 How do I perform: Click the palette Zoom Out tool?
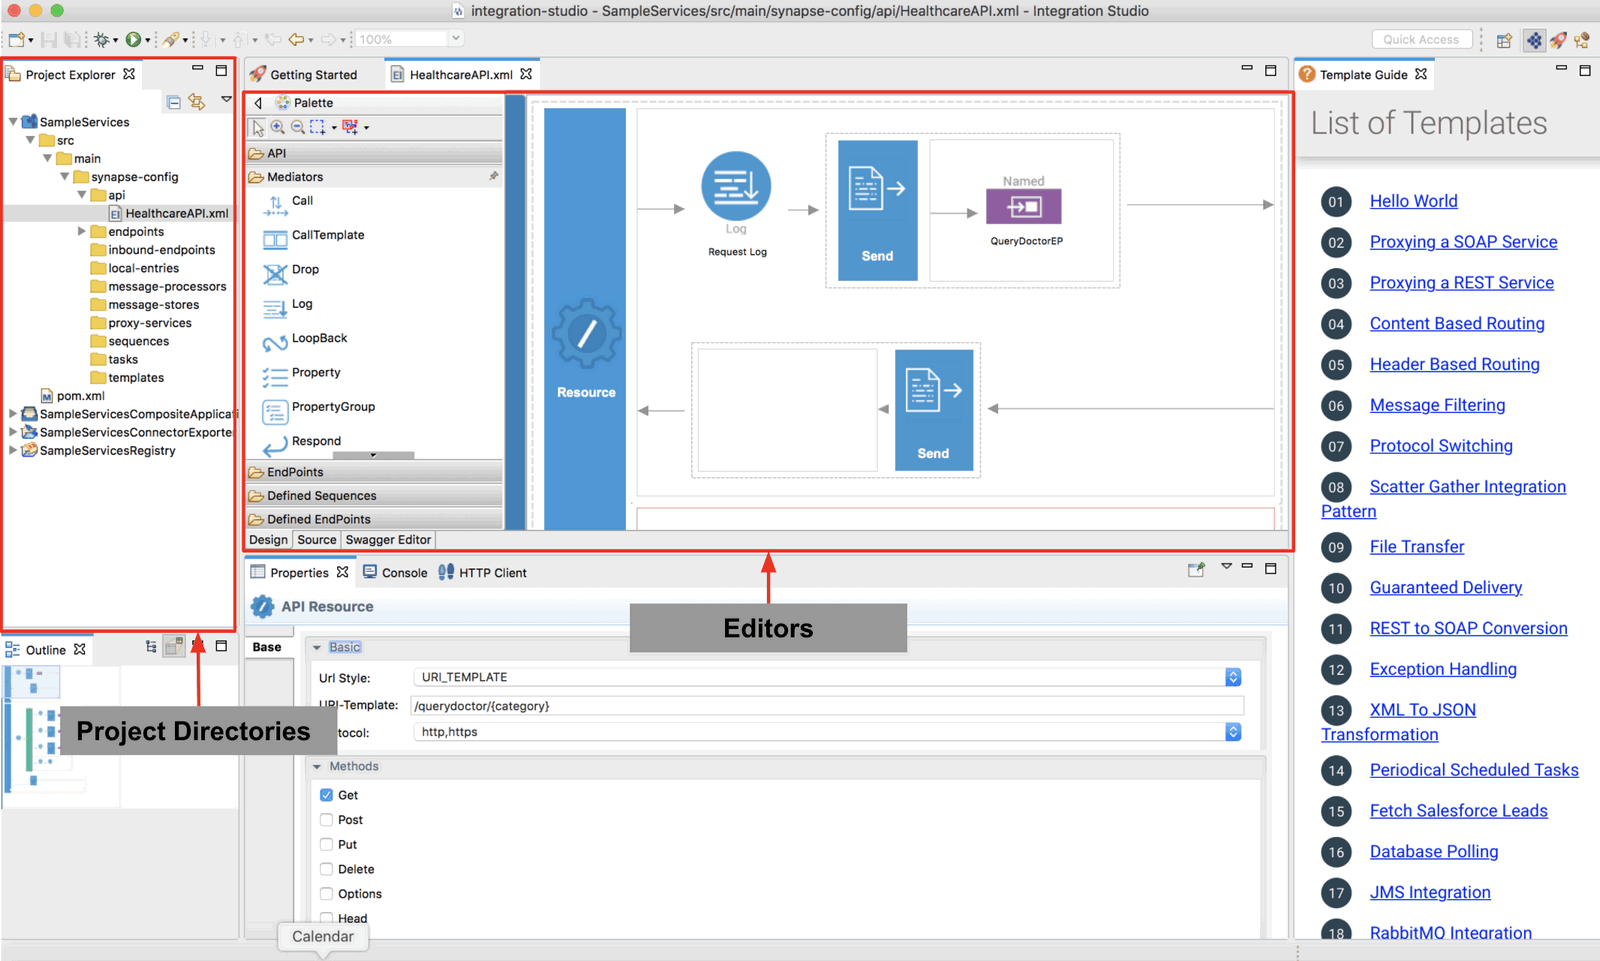[298, 127]
